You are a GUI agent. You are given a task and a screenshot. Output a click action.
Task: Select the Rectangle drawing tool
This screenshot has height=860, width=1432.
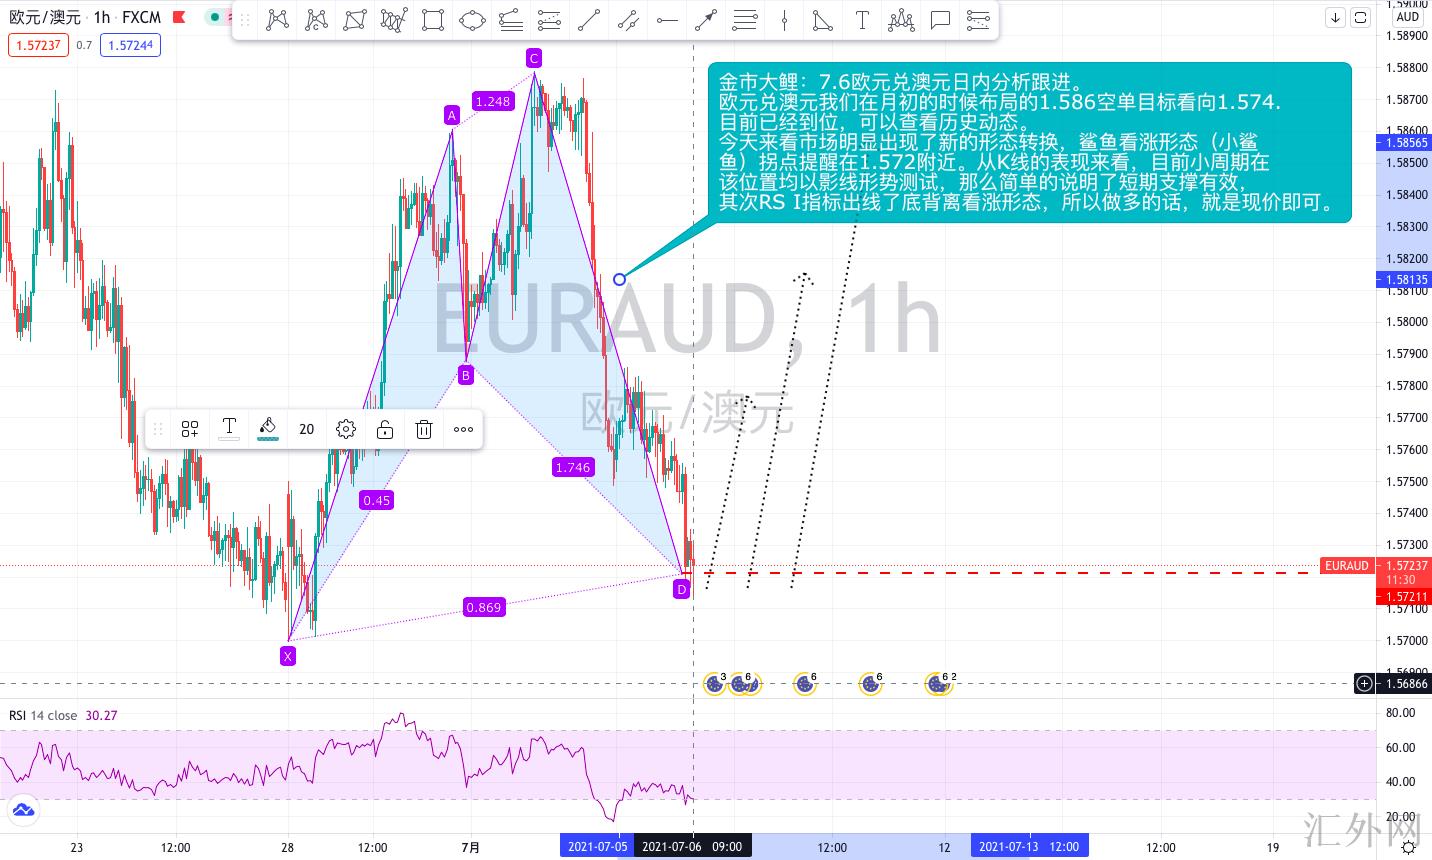tap(433, 19)
